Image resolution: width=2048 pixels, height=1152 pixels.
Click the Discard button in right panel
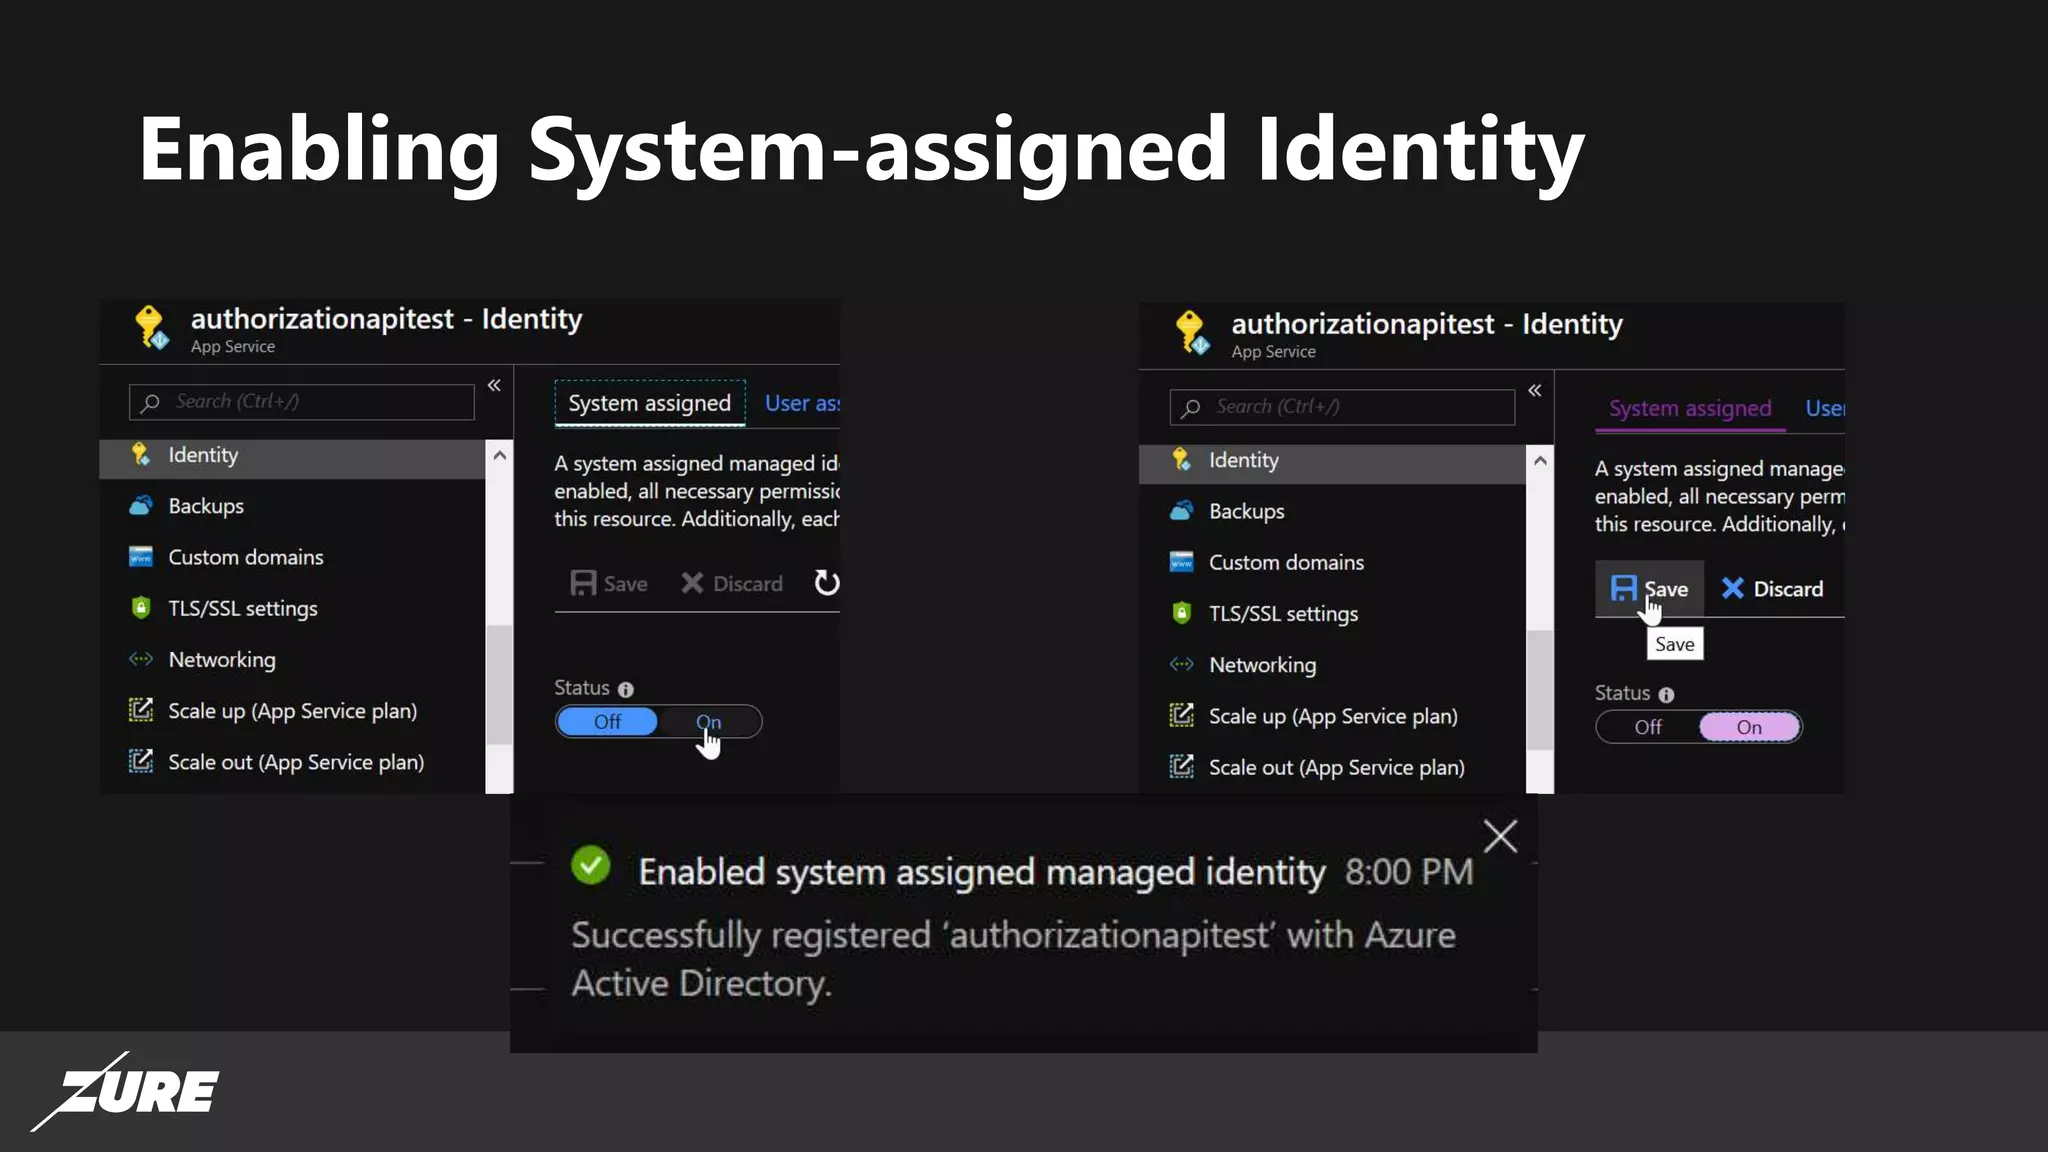coord(1771,588)
